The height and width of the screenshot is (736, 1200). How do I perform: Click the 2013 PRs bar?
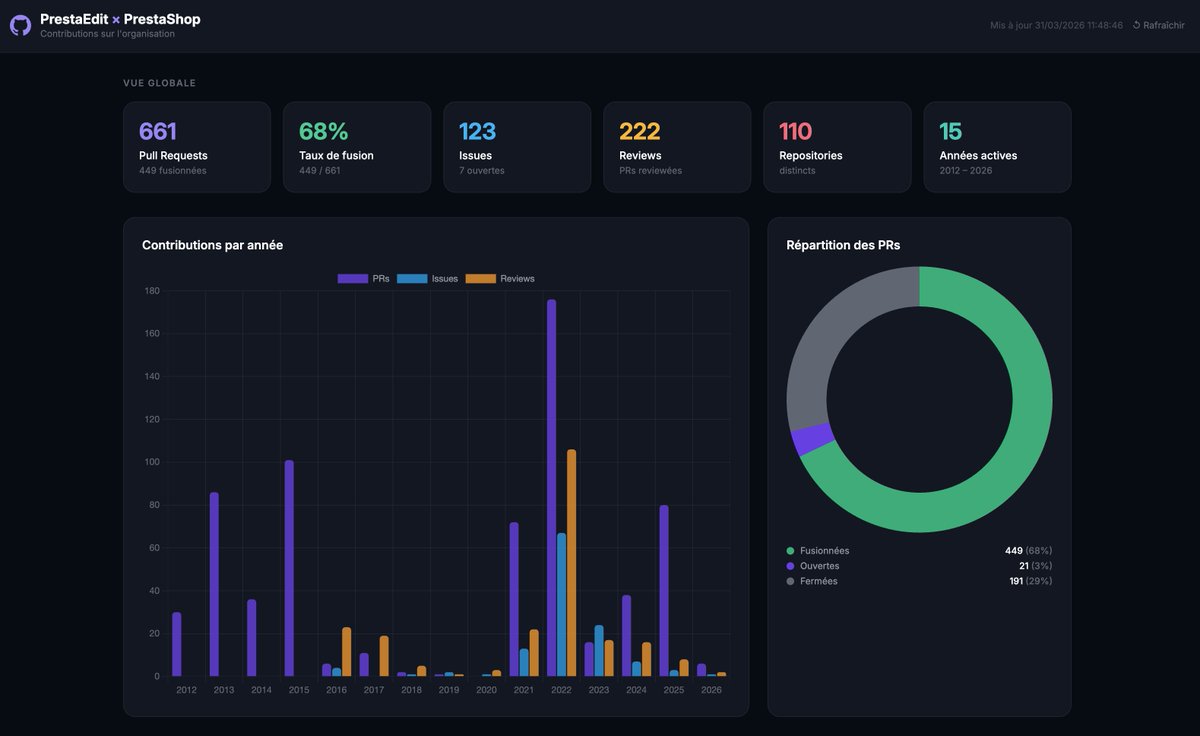(x=214, y=585)
